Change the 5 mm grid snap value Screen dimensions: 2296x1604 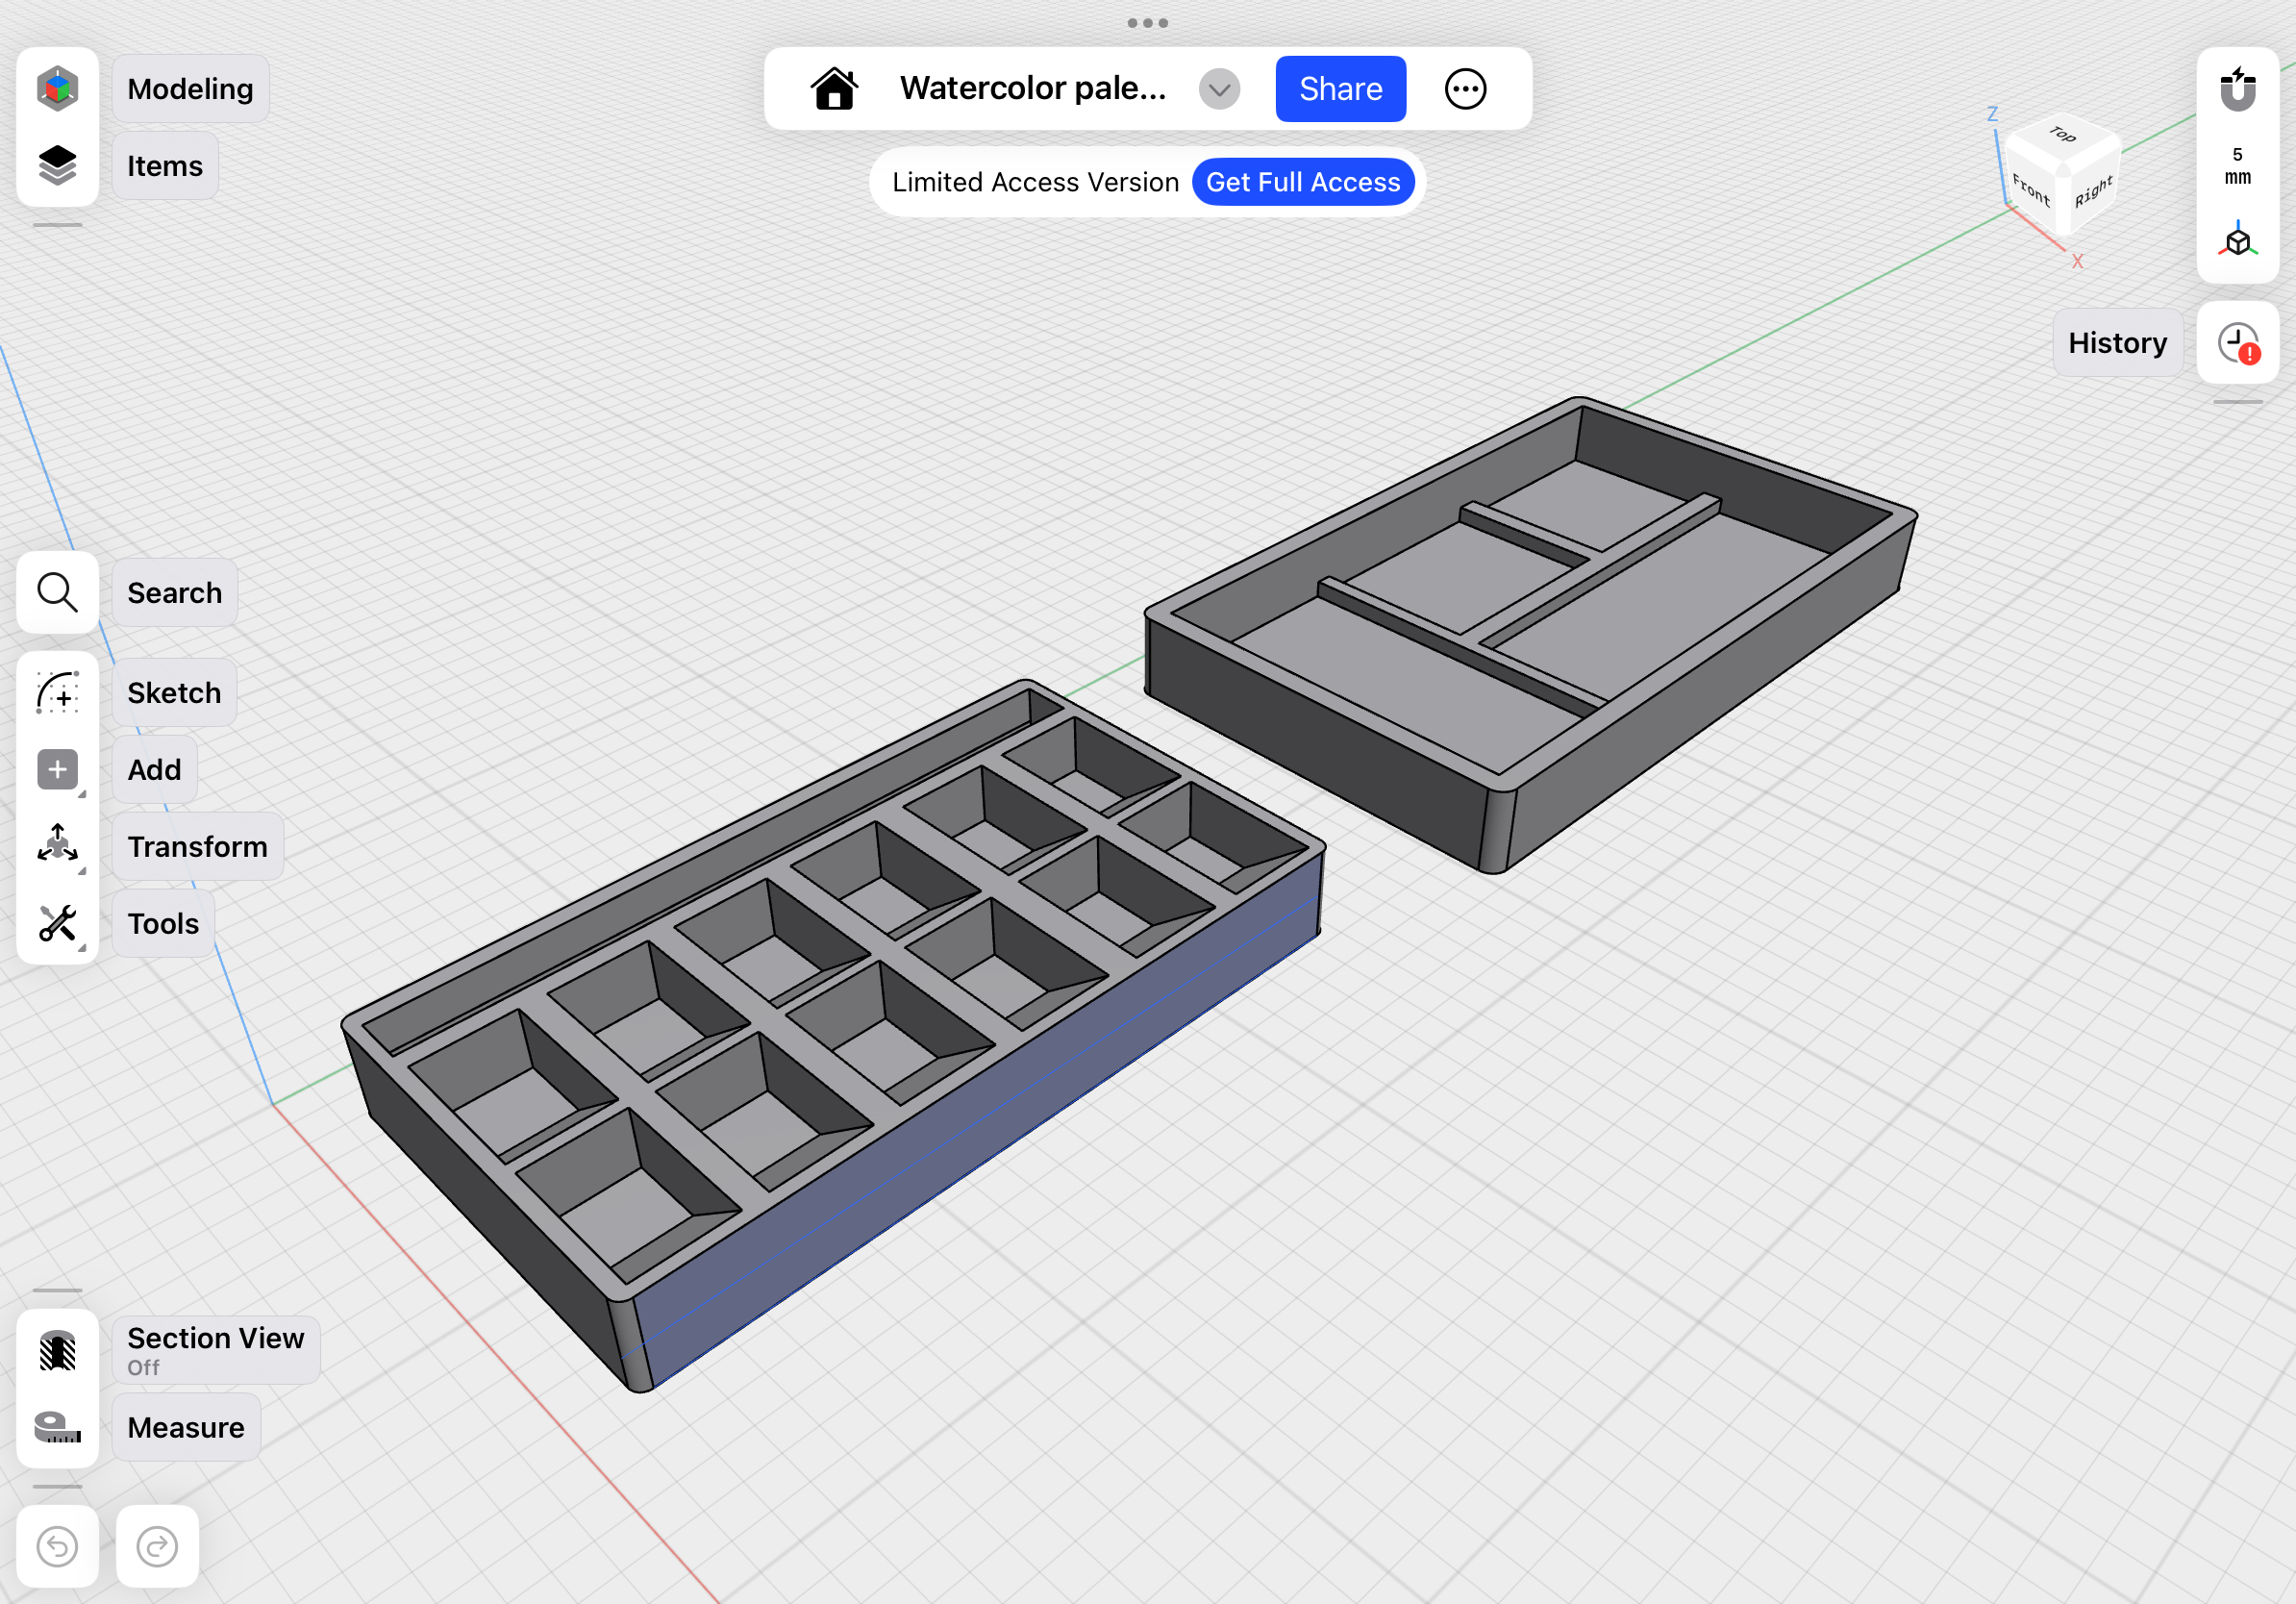pyautogui.click(x=2238, y=166)
